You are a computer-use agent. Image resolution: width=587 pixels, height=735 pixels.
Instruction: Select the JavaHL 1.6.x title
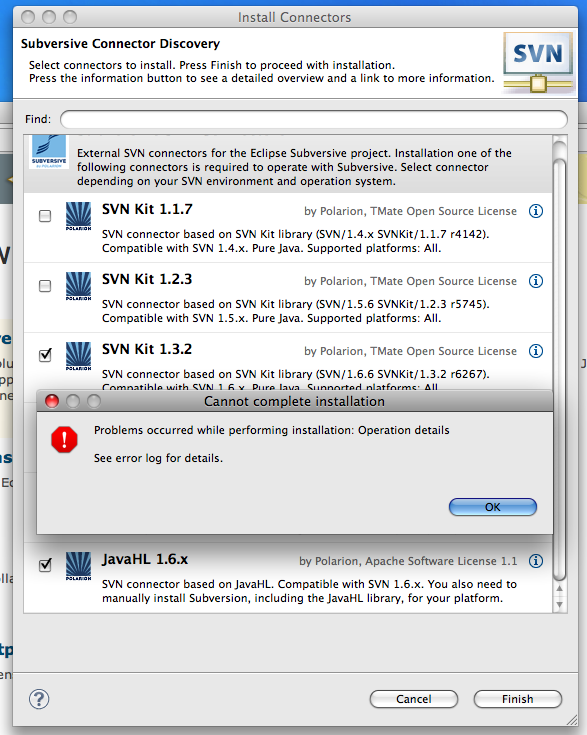pos(145,559)
